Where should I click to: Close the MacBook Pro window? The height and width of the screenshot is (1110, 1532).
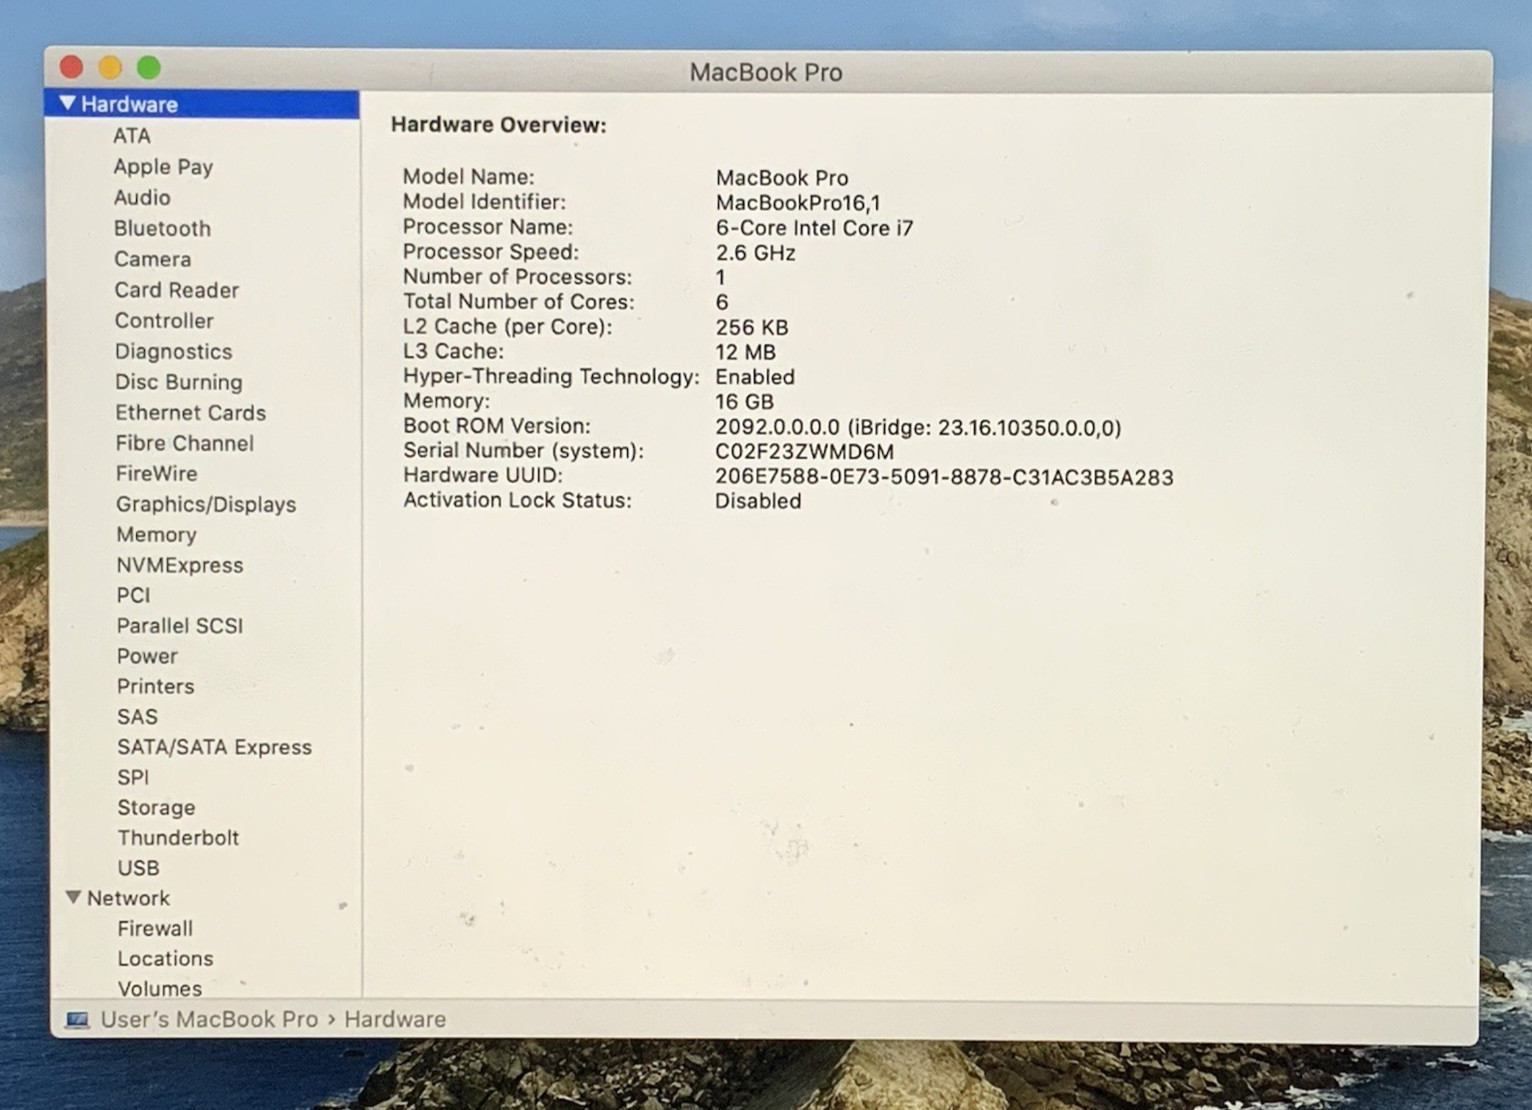point(71,68)
